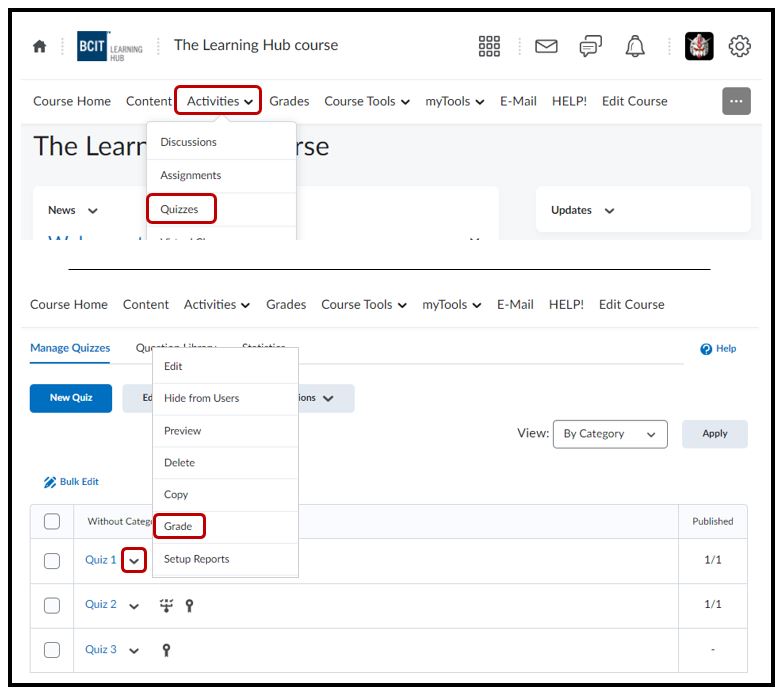Image resolution: width=781 pixels, height=693 pixels.
Task: Check the Quiz 1 checkbox
Action: 52,561
